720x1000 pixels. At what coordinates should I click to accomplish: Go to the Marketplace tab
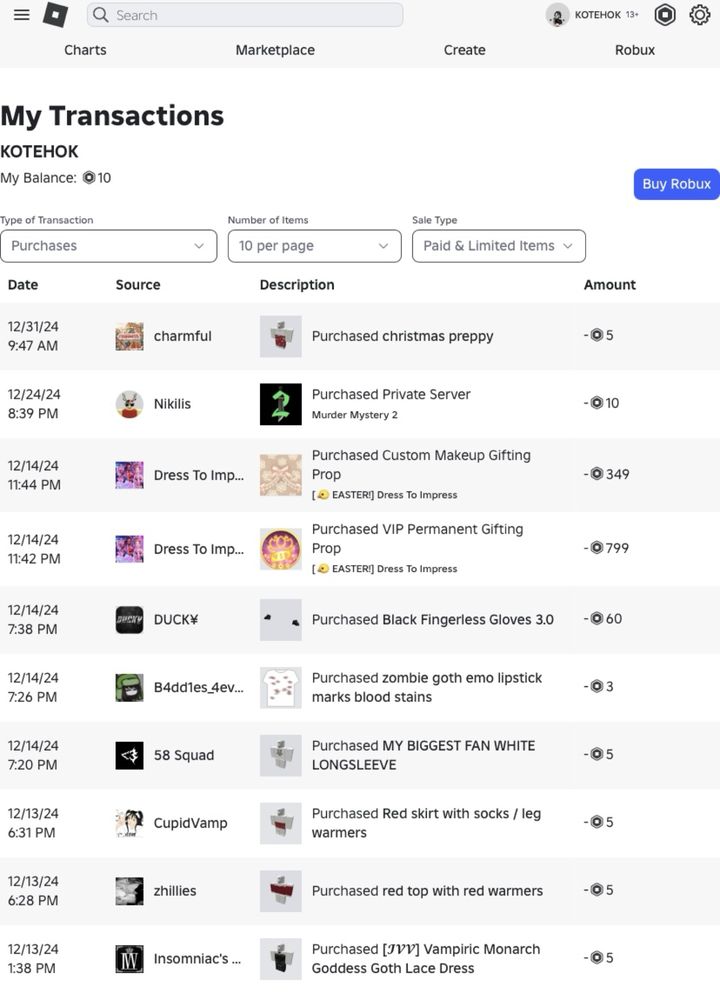tap(275, 50)
